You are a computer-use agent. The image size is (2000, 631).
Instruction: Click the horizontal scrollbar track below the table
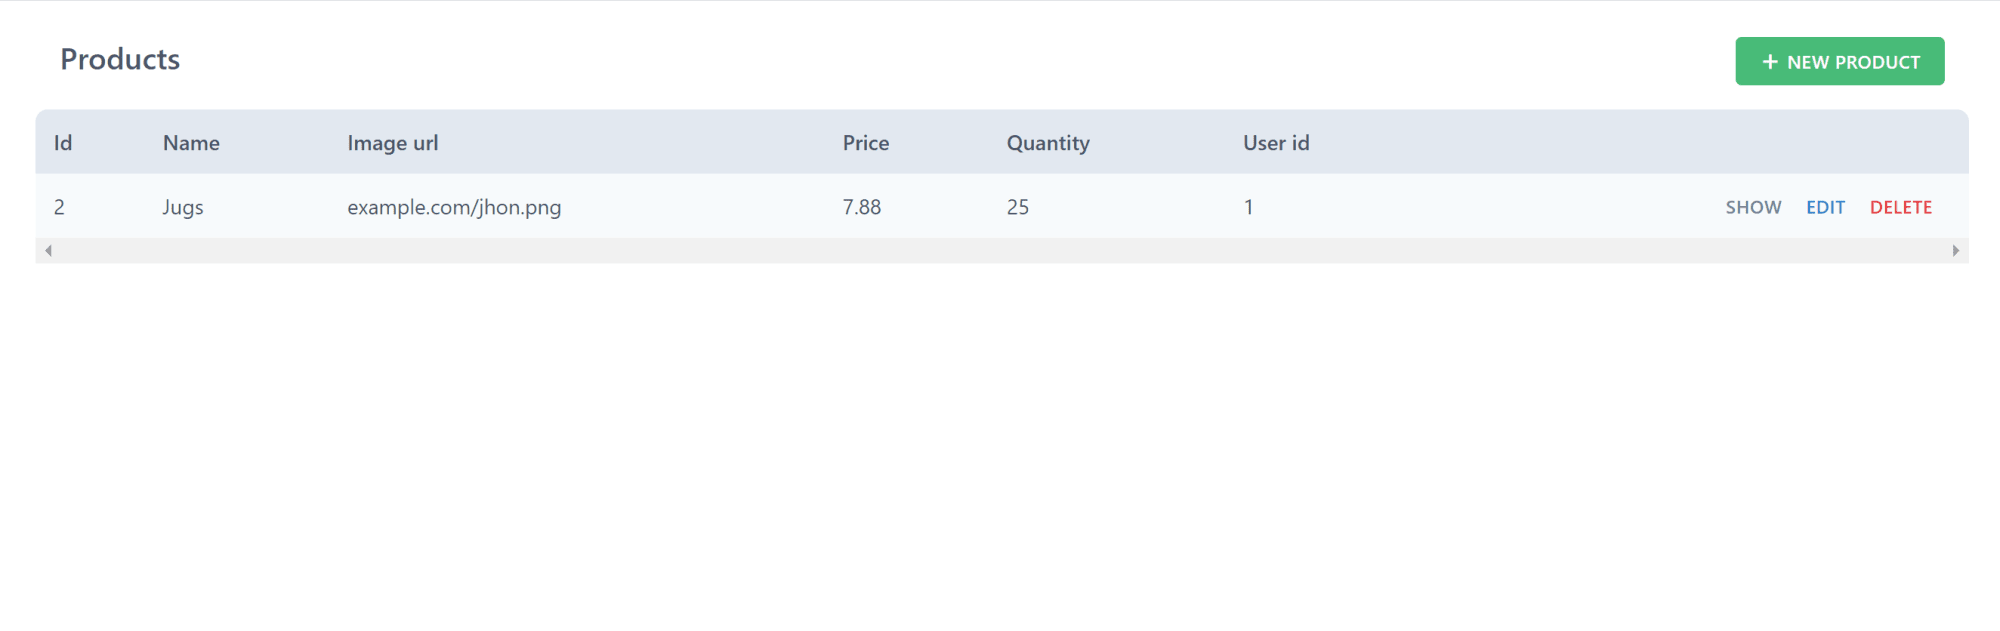1002,250
